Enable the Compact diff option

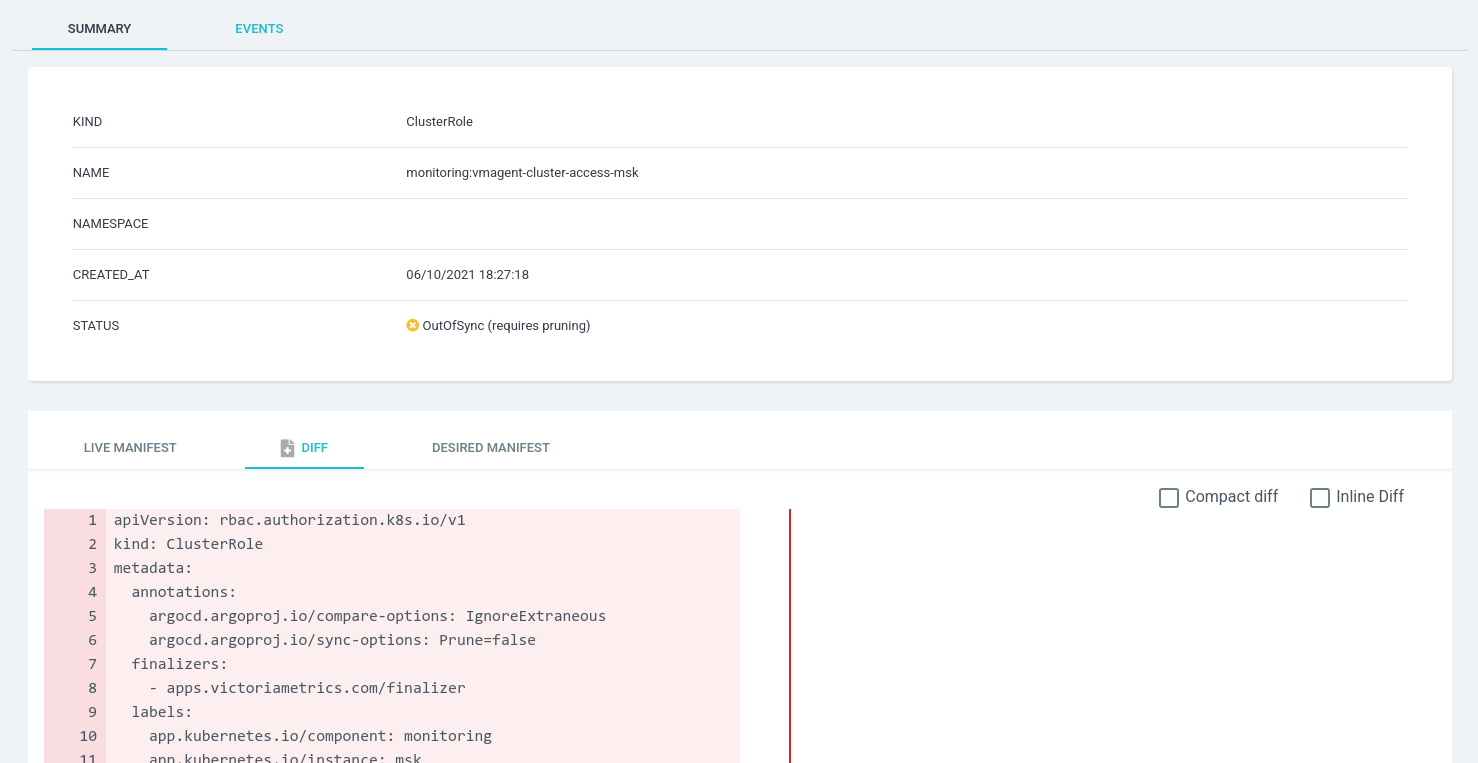[1169, 497]
